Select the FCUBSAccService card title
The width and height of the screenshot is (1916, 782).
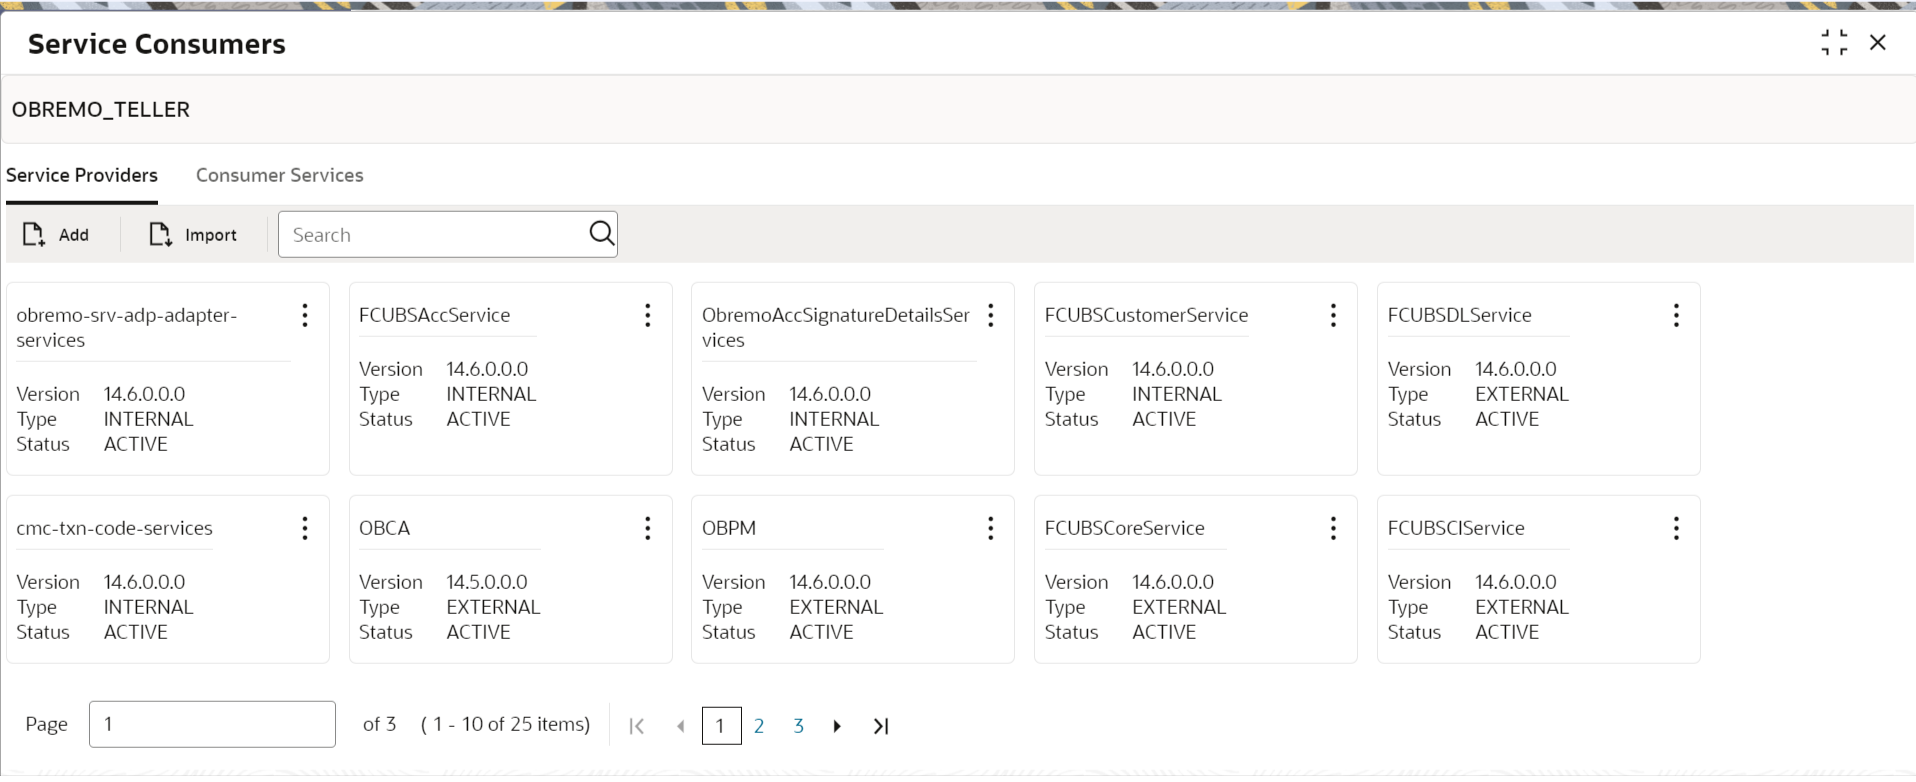[x=435, y=315]
